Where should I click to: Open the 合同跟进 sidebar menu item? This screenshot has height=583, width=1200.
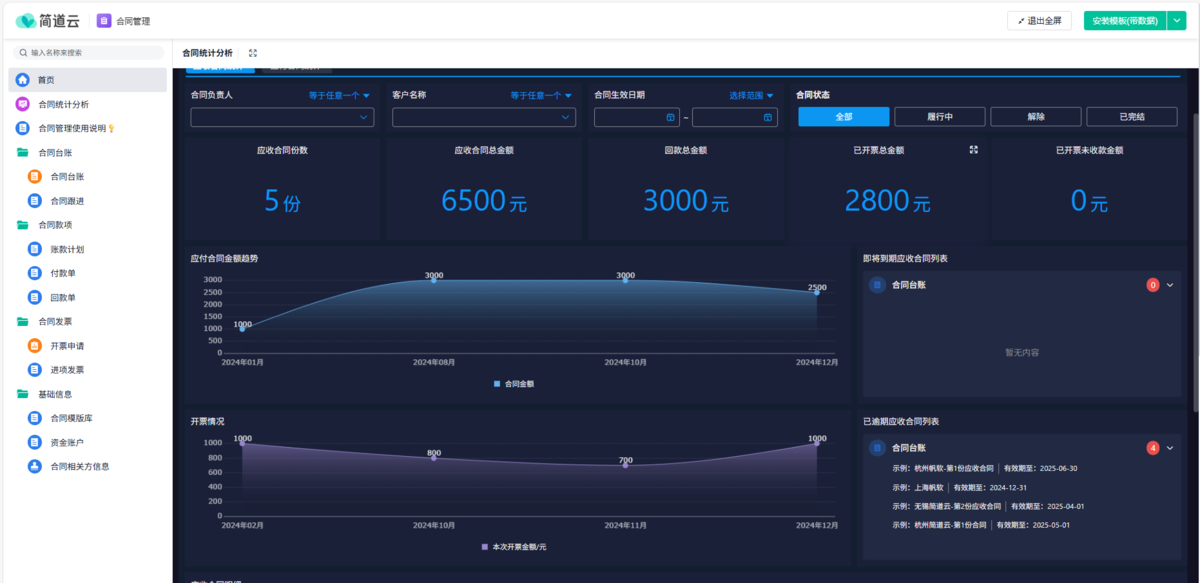(x=67, y=201)
